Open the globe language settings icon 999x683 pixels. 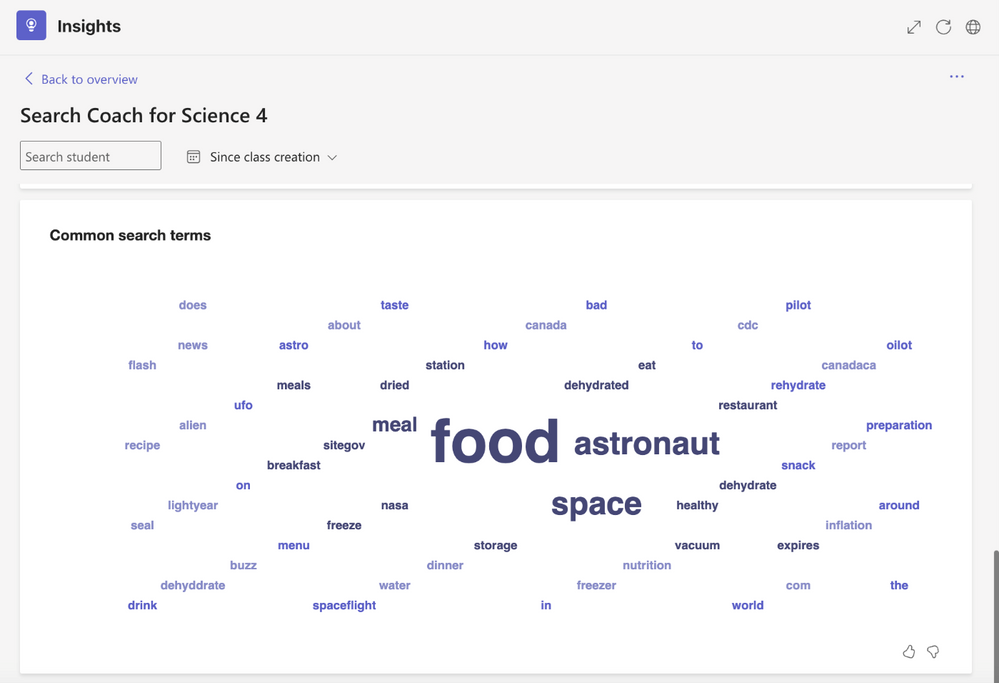973,27
